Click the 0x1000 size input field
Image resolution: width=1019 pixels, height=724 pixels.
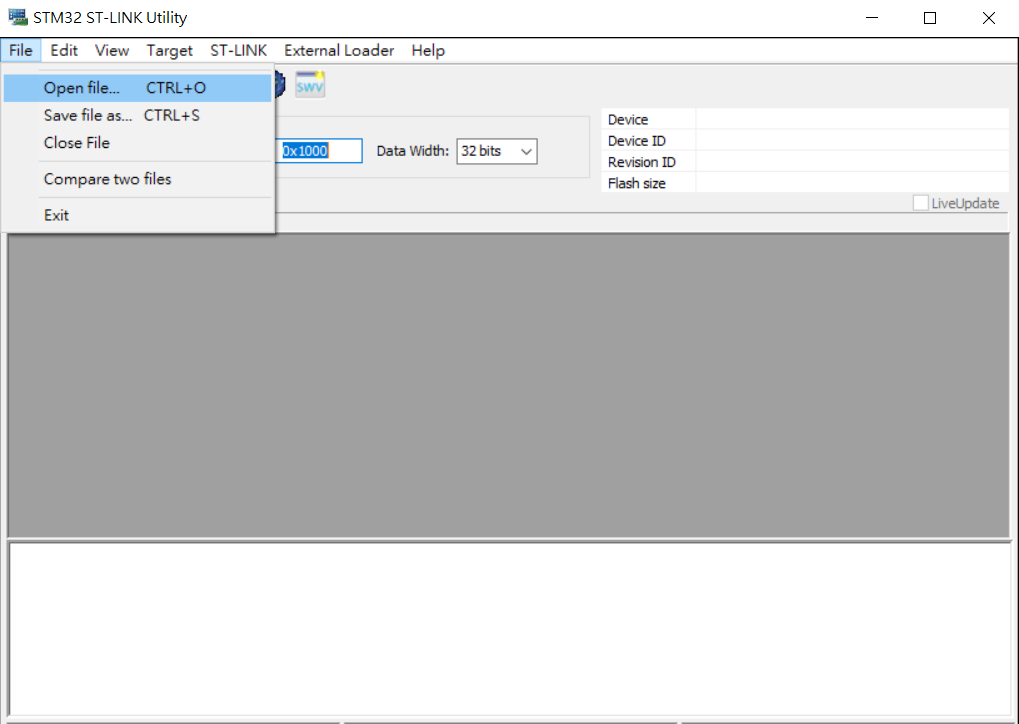(x=318, y=151)
